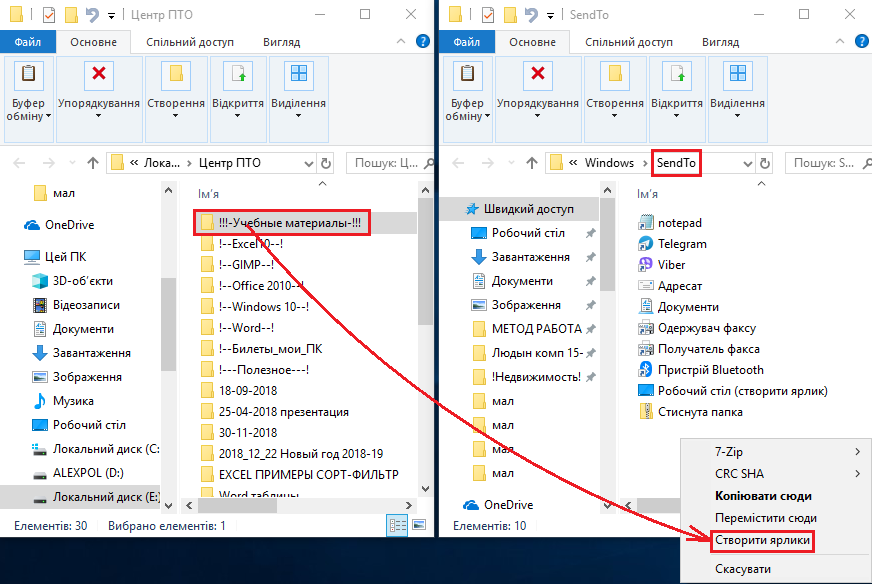
Task: Open Упорядкування group in SendTo window
Action: 537,99
